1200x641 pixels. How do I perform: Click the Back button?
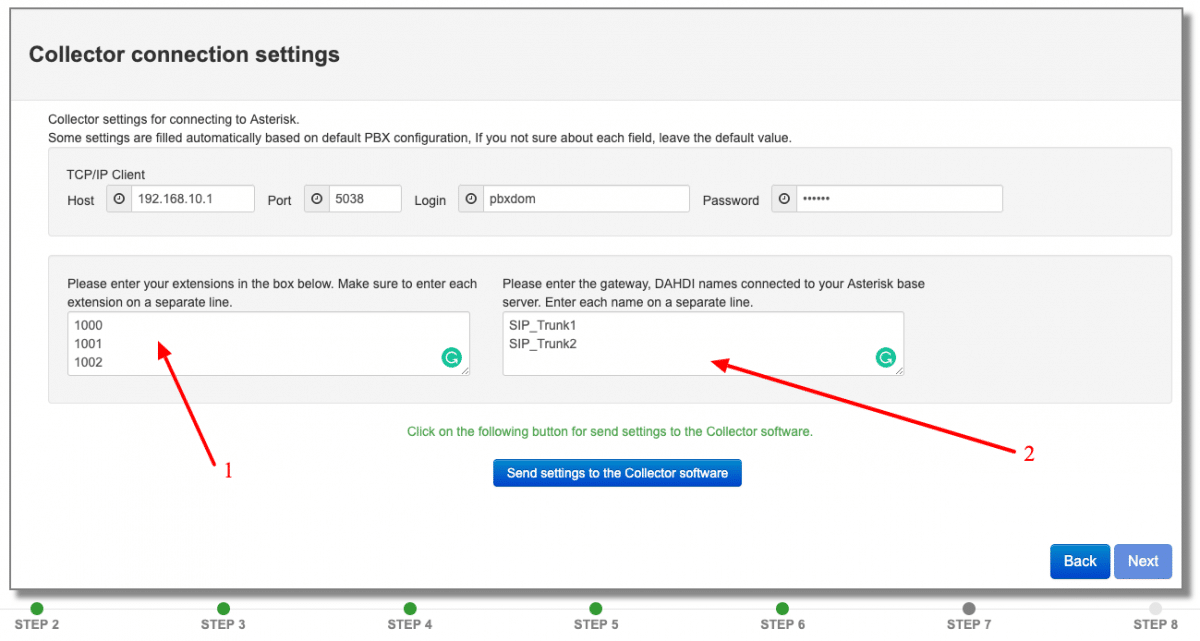tap(1080, 561)
